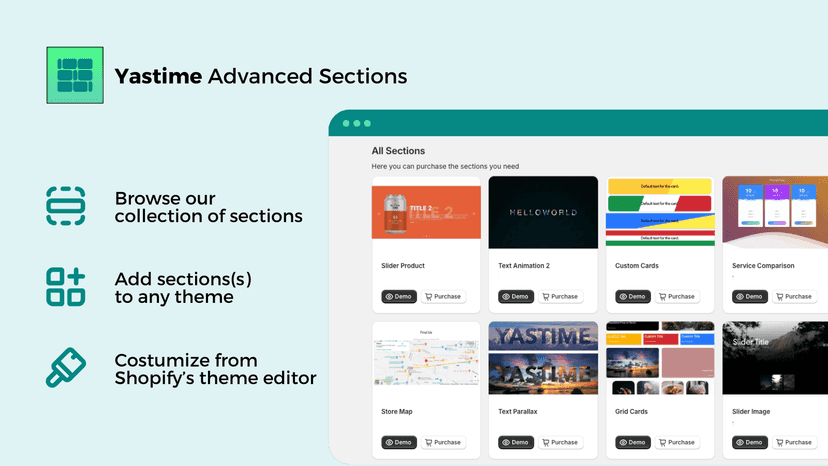Click 'Add sections(s) to any theme' text
The width and height of the screenshot is (828, 466).
183,288
